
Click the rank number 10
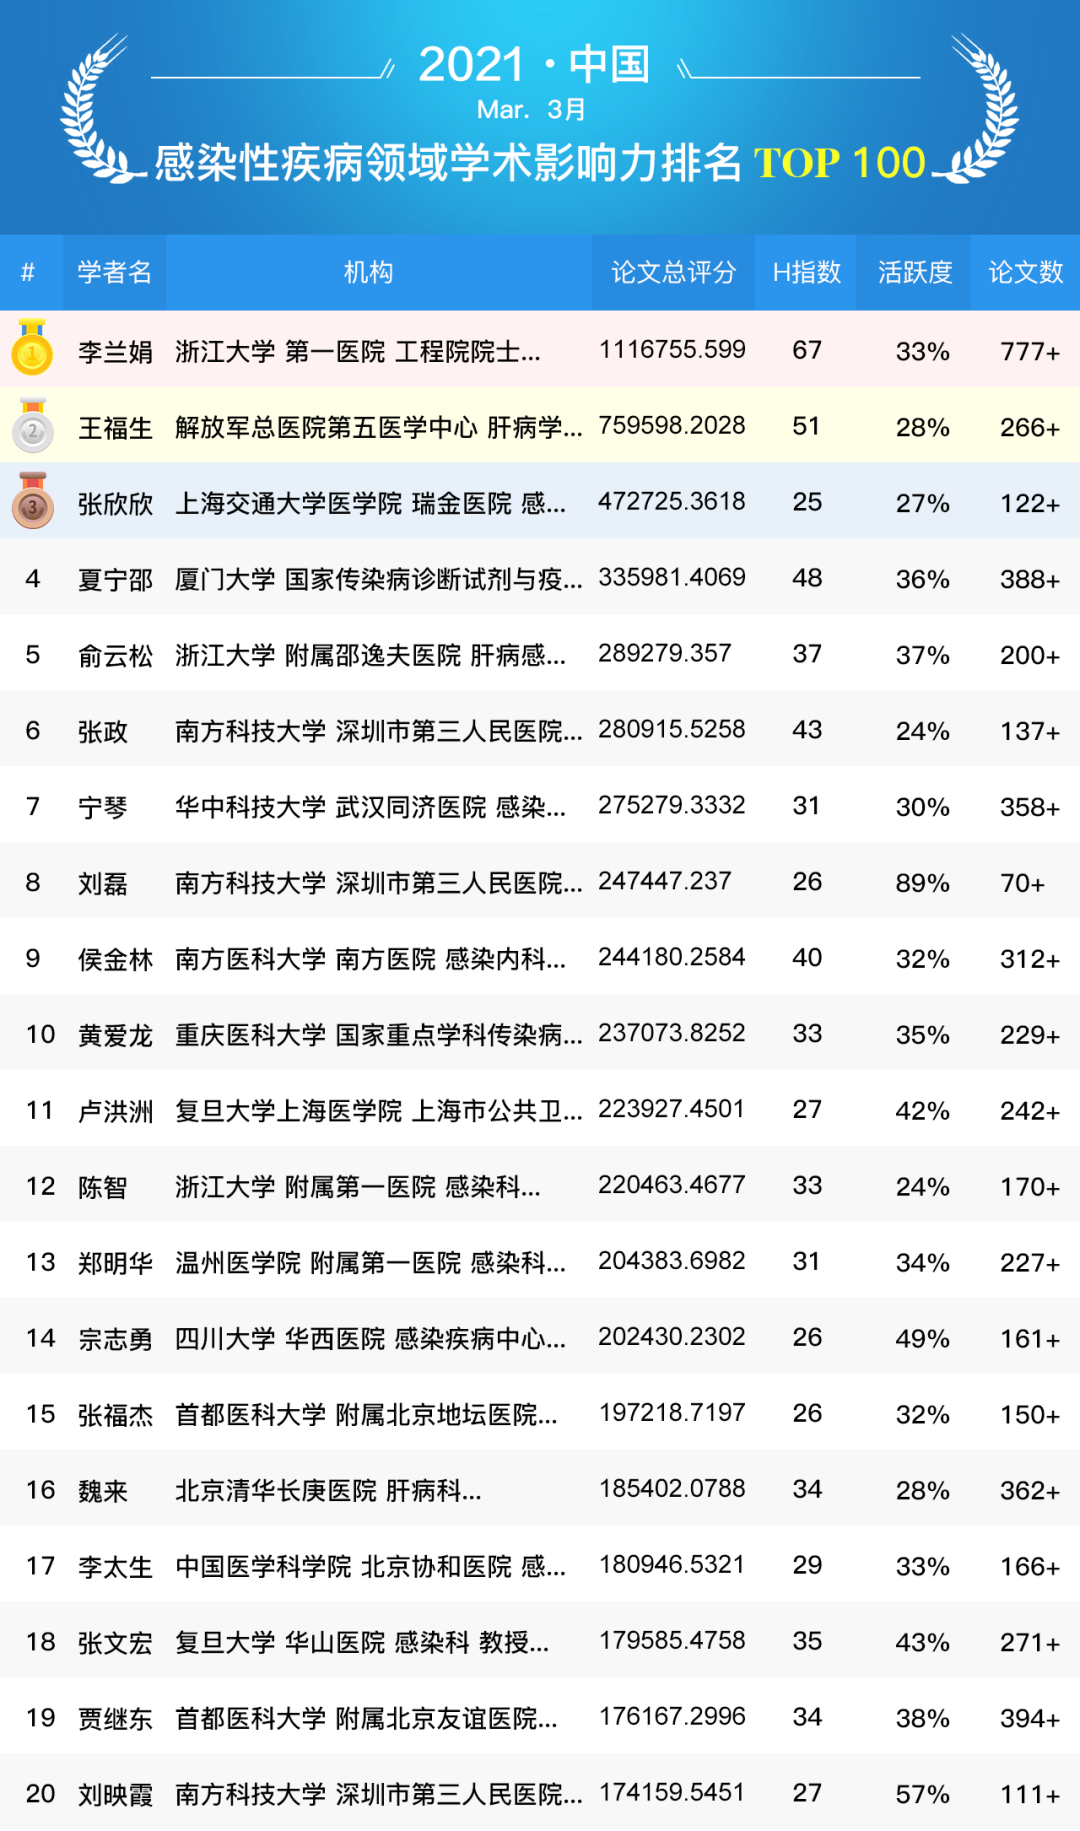coord(41,1034)
